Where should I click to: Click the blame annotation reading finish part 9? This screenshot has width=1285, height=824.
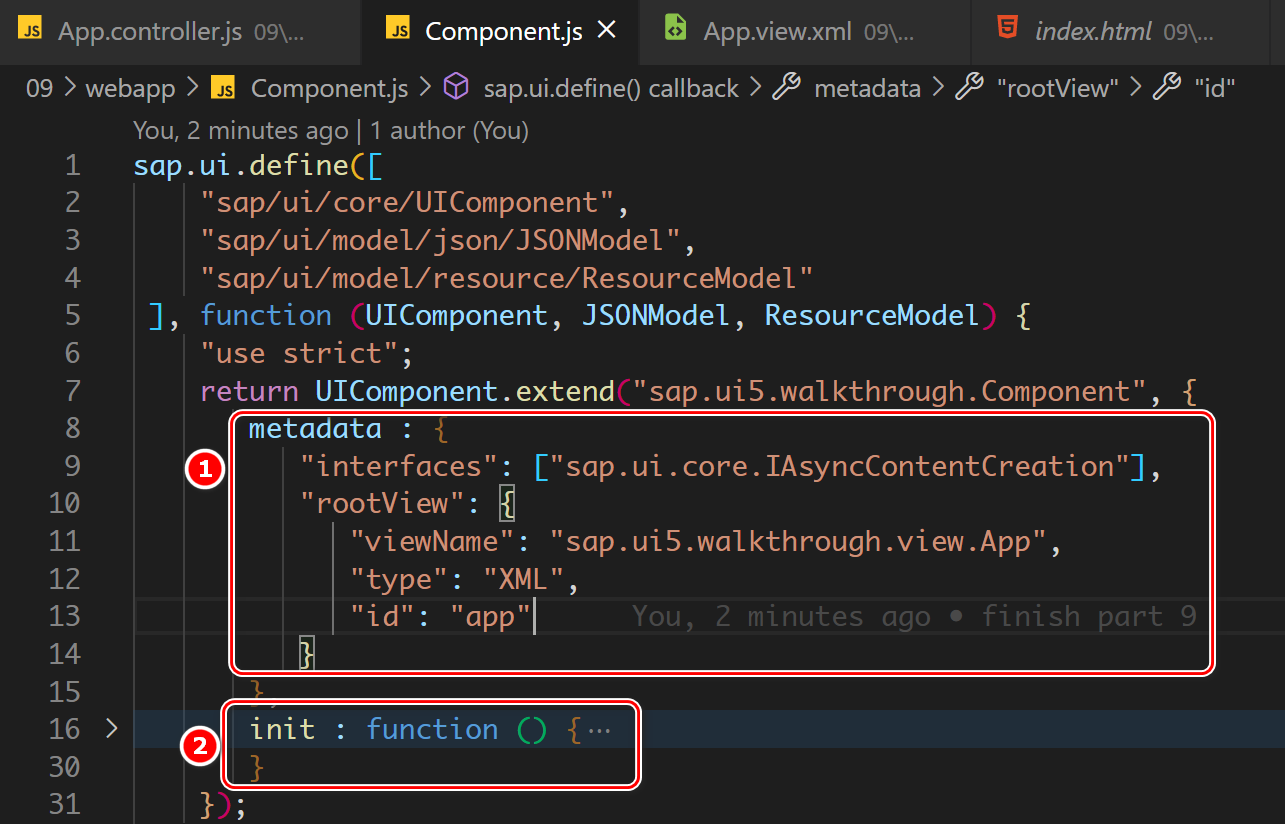pyautogui.click(x=1090, y=616)
